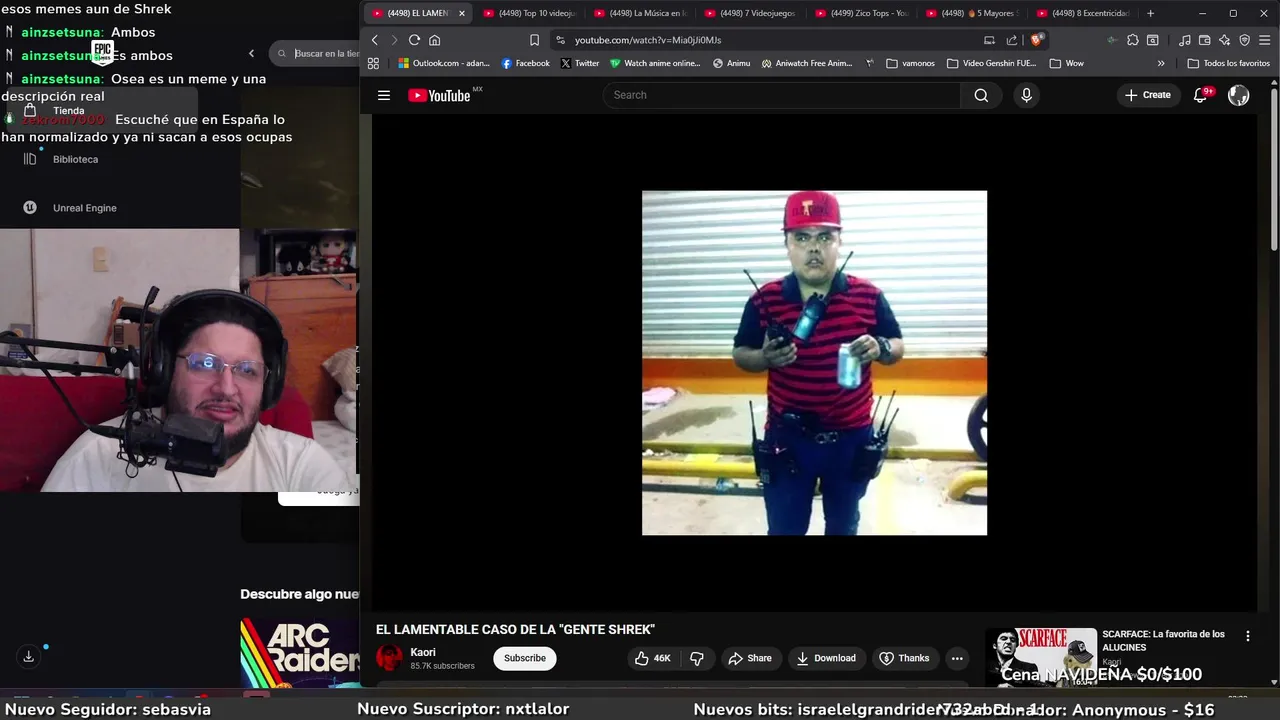Reload the current browser page

tap(414, 40)
